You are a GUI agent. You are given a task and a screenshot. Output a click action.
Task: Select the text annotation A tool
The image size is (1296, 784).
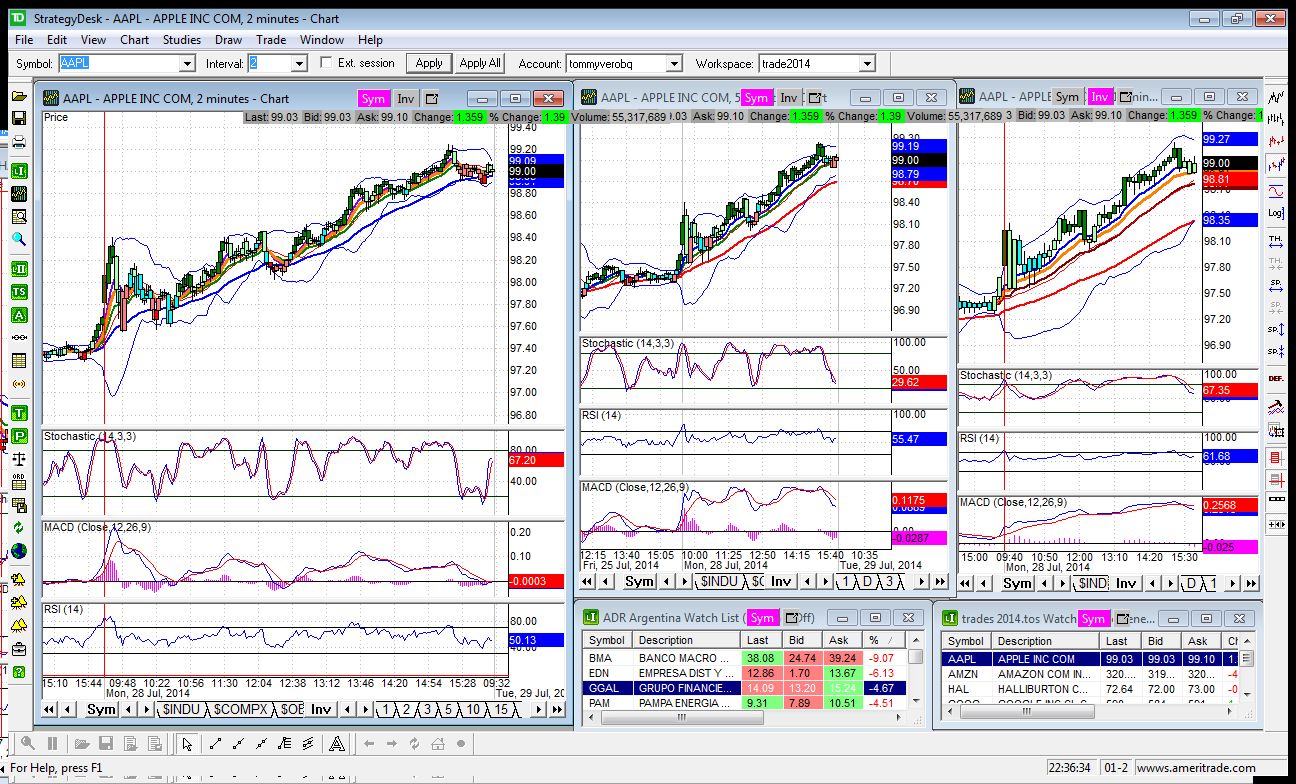(337, 743)
